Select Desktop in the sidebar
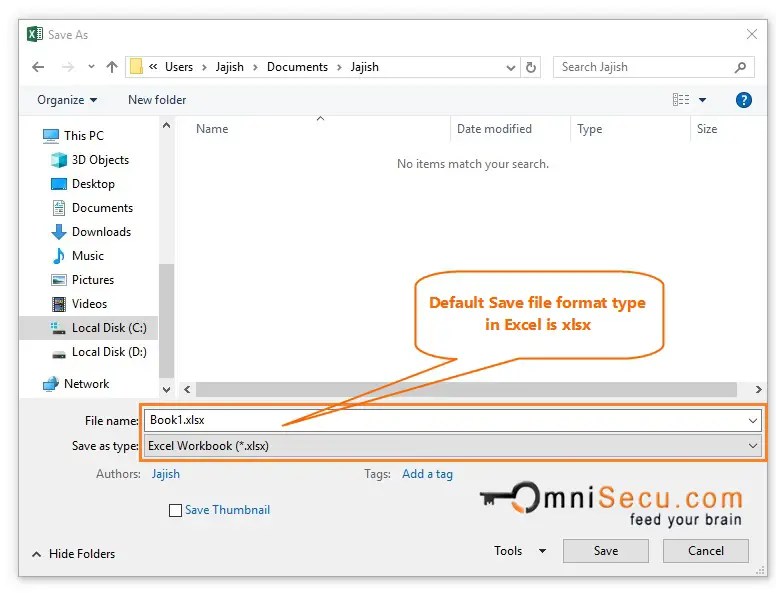 pyautogui.click(x=83, y=184)
